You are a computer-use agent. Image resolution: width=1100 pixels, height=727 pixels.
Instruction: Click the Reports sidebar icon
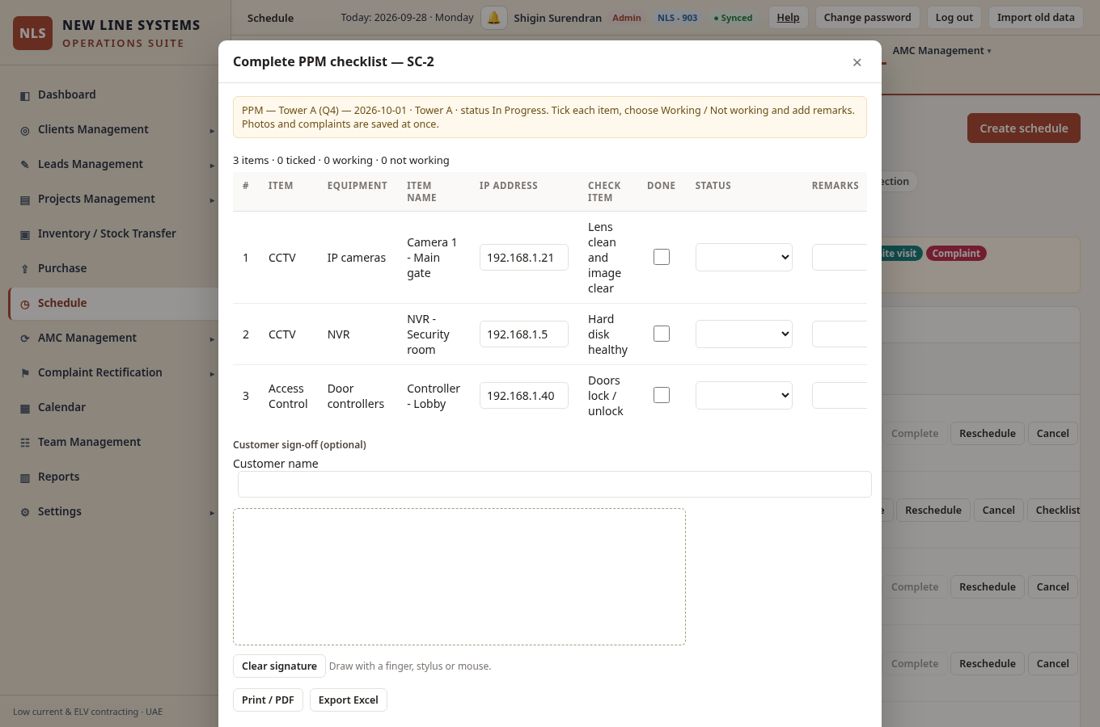pos(25,477)
